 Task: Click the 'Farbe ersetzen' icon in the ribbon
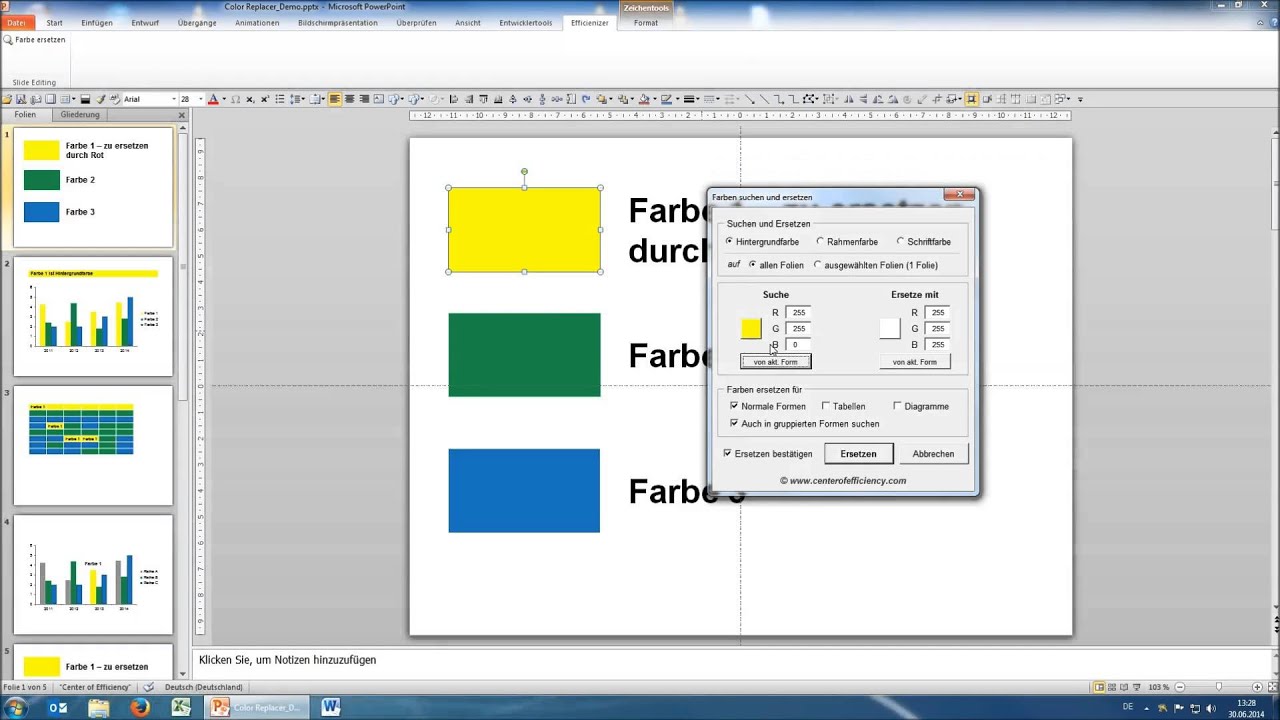click(8, 40)
